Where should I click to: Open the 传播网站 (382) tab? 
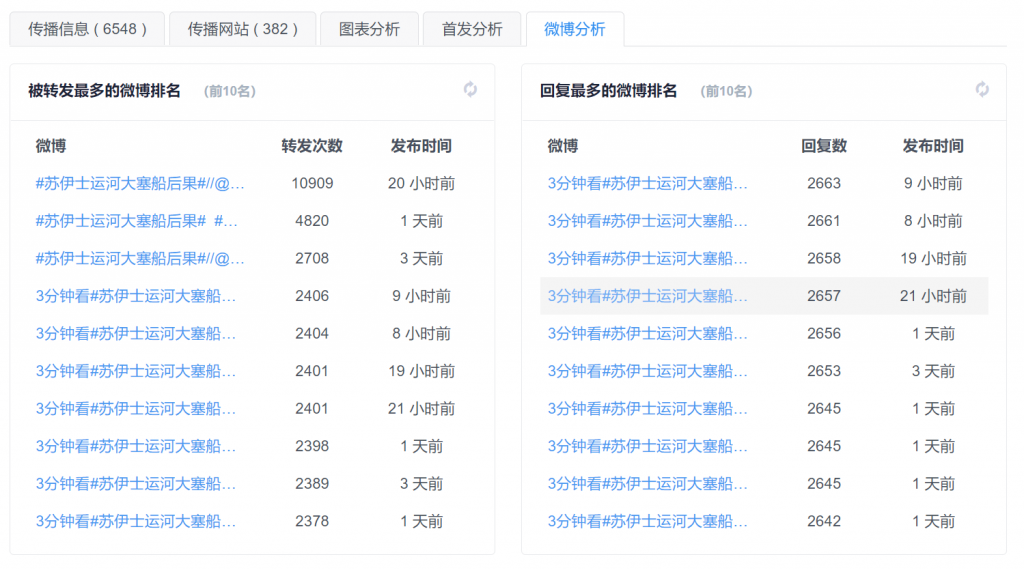[243, 29]
